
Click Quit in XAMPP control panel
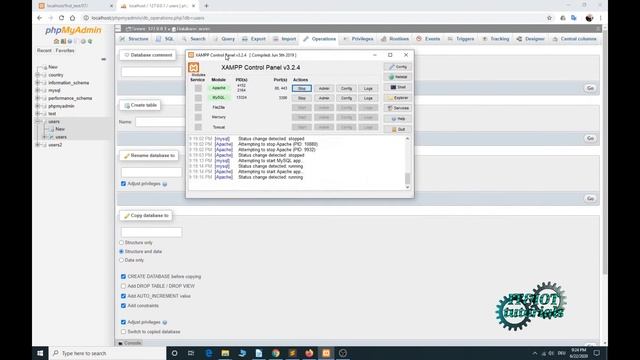[x=398, y=129]
